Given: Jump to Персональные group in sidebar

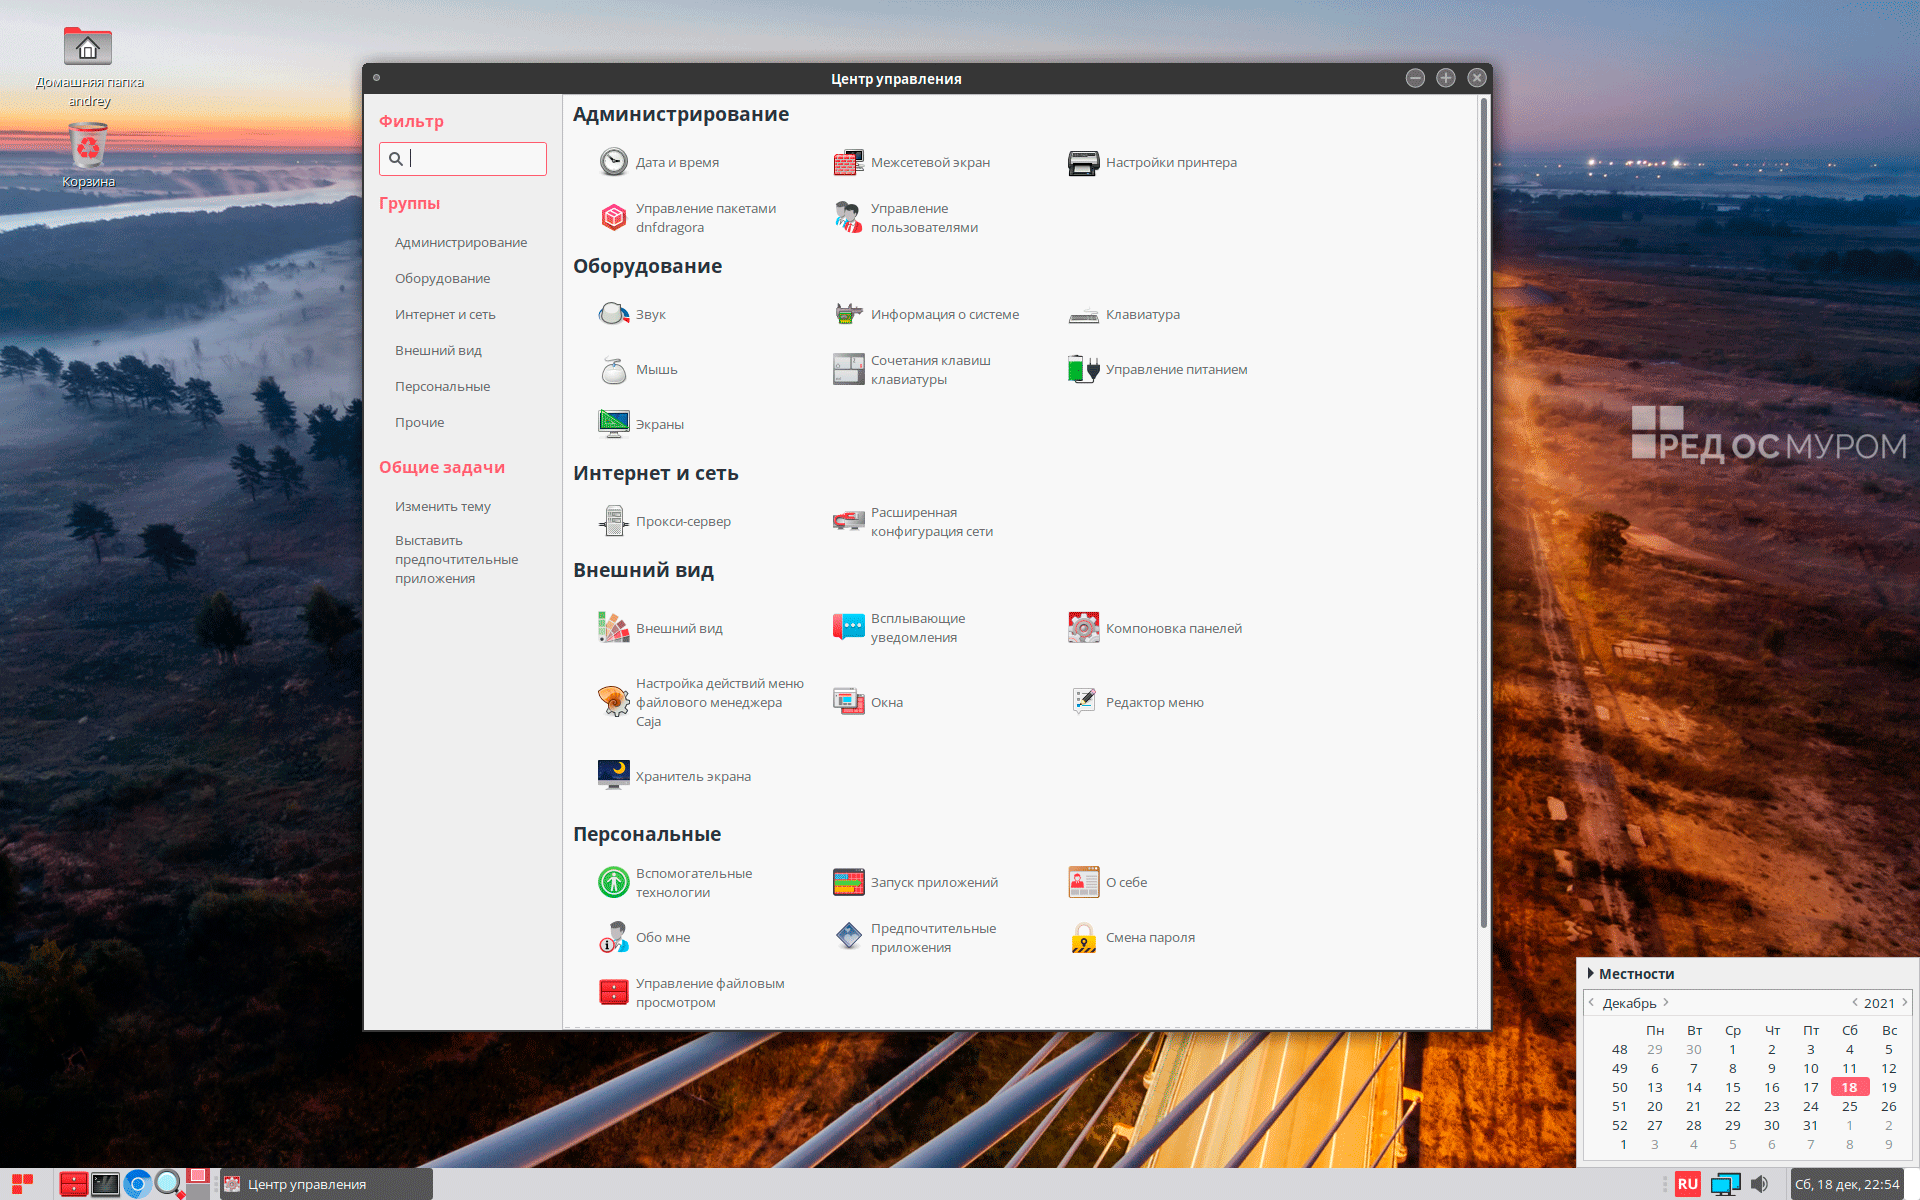Looking at the screenshot, I should click(442, 386).
